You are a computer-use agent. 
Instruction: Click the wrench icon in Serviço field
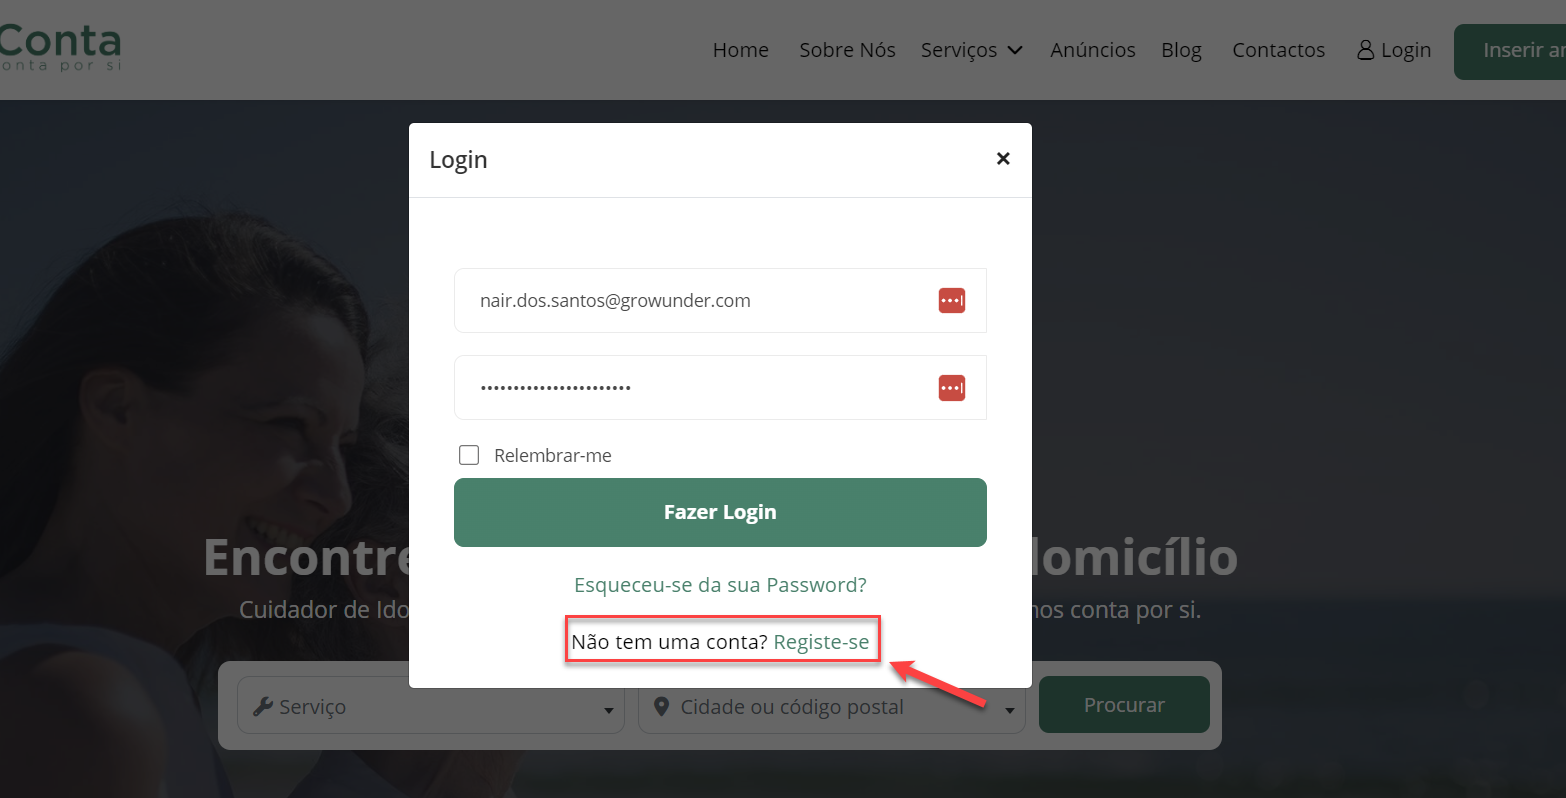point(263,706)
